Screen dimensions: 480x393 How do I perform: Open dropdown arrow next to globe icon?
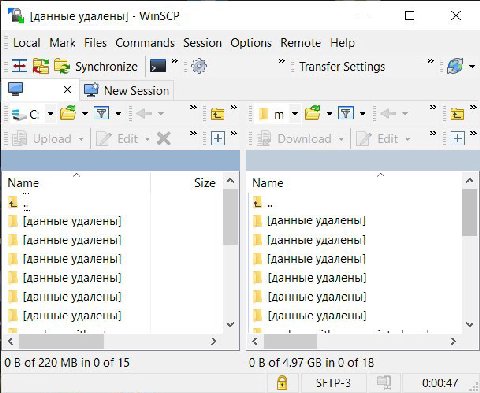coord(472,66)
